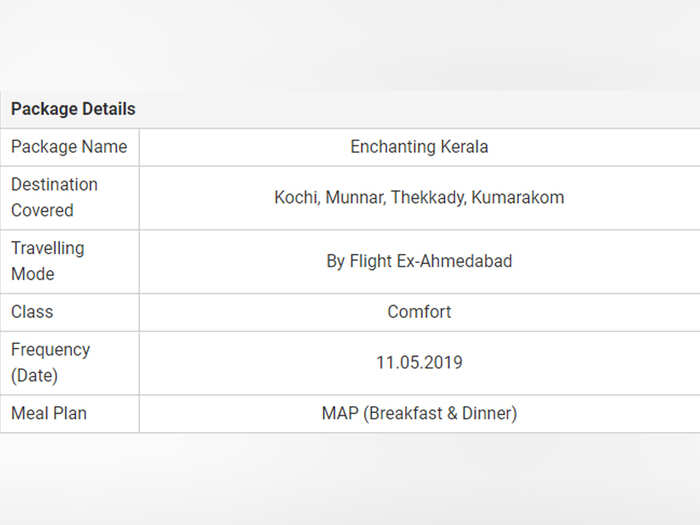Image resolution: width=700 pixels, height=525 pixels.
Task: Click the word Kumarakom in destinations
Action: pyautogui.click(x=518, y=197)
